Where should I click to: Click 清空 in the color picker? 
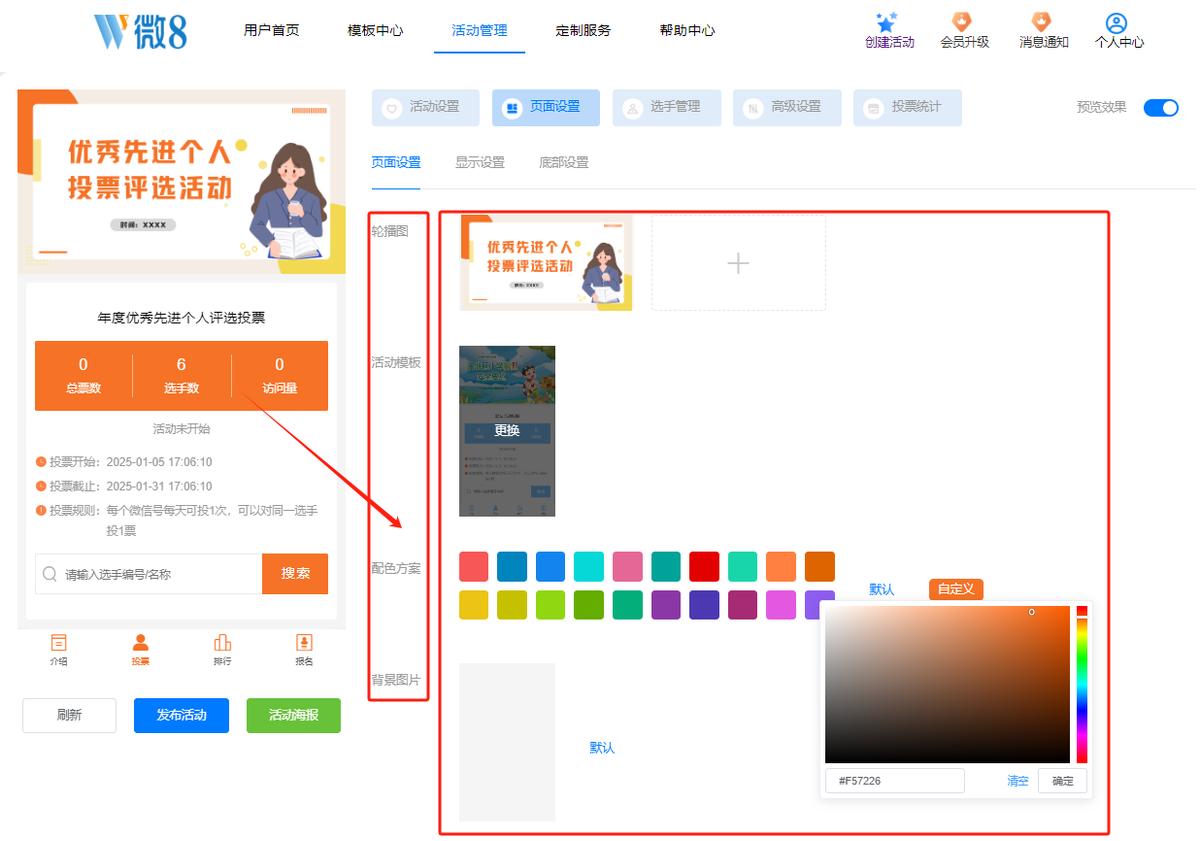coord(1018,781)
